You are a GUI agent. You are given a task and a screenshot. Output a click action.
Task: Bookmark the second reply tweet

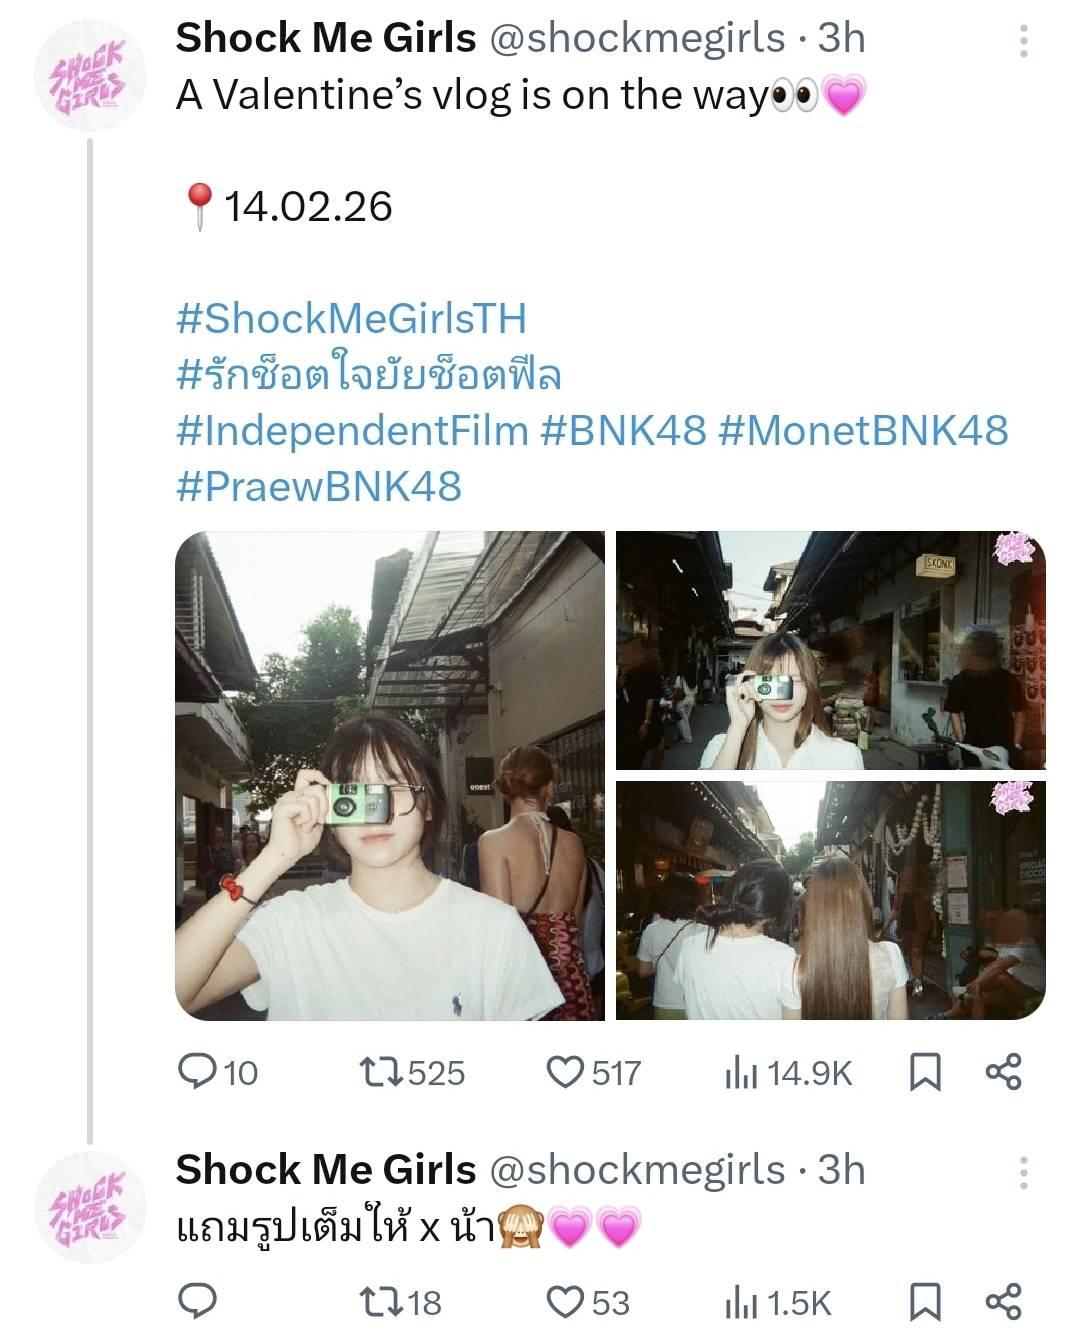925,1301
